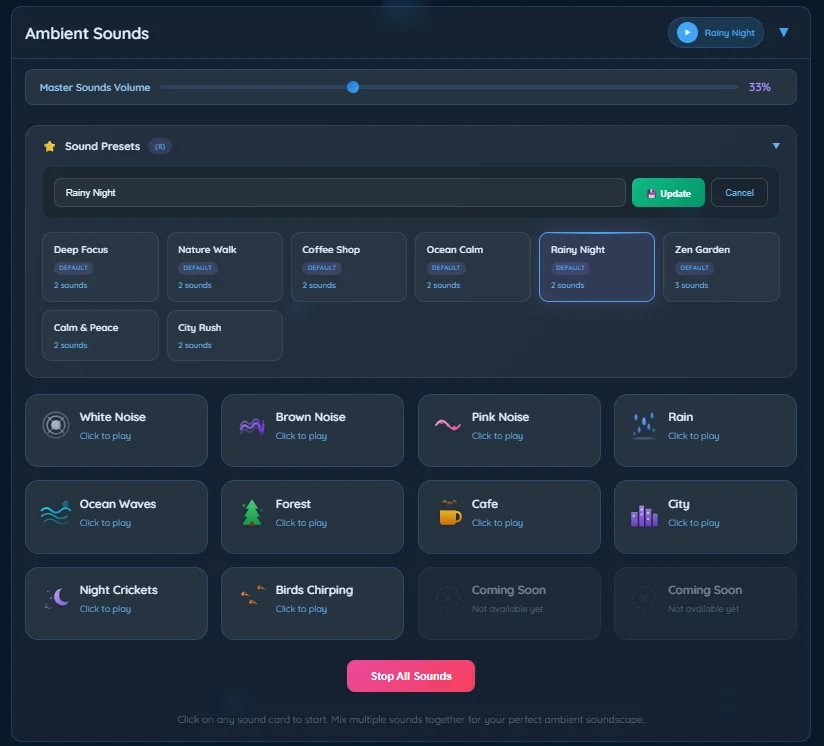Click the Master Sounds Volume slider handle

pyautogui.click(x=353, y=87)
